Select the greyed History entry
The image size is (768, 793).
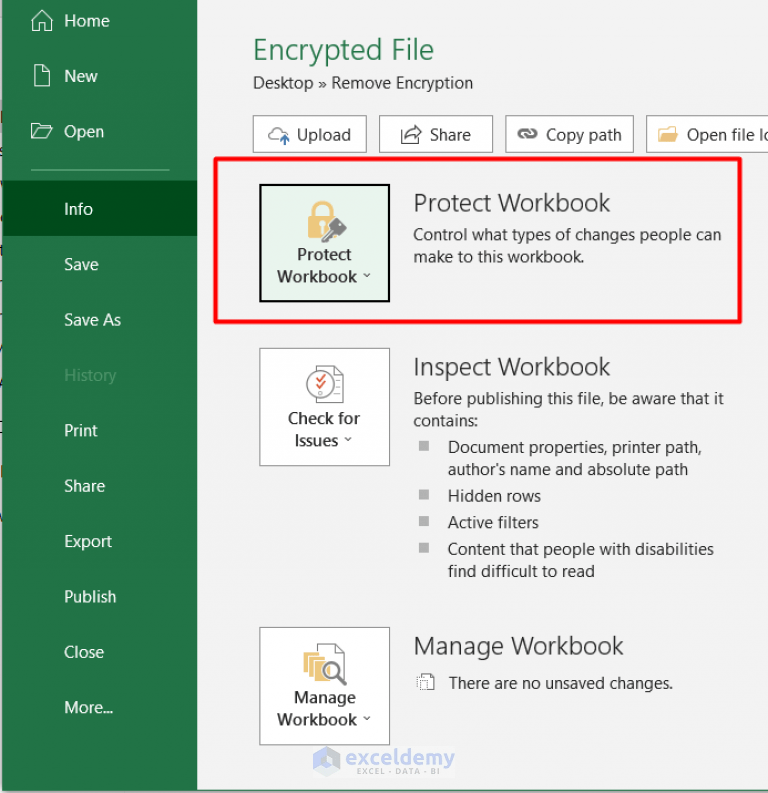pyautogui.click(x=100, y=375)
